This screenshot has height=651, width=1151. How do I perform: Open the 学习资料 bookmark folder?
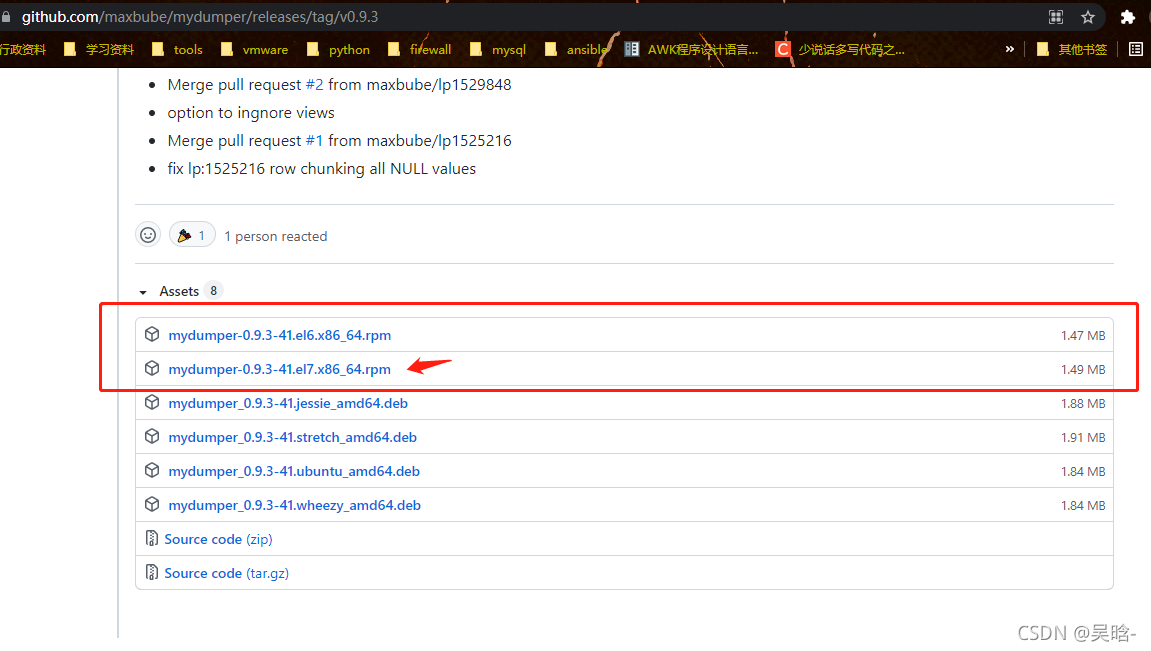point(99,49)
